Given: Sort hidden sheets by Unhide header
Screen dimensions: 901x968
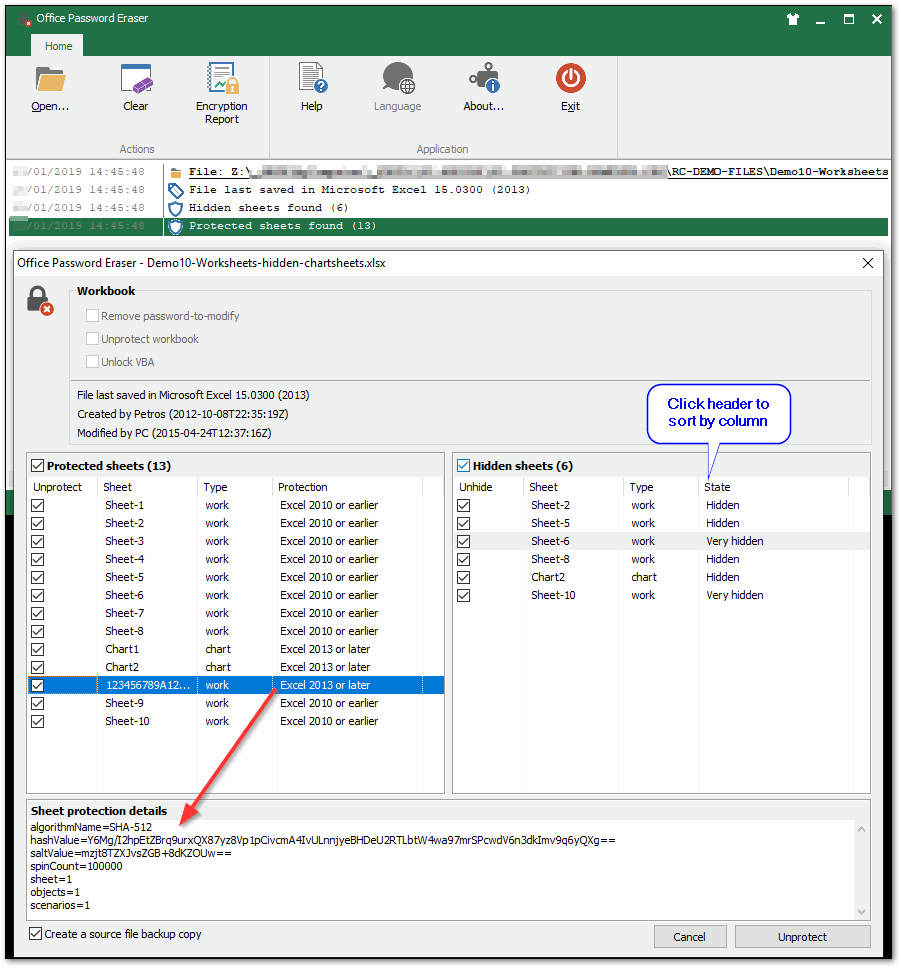Looking at the screenshot, I should point(489,487).
